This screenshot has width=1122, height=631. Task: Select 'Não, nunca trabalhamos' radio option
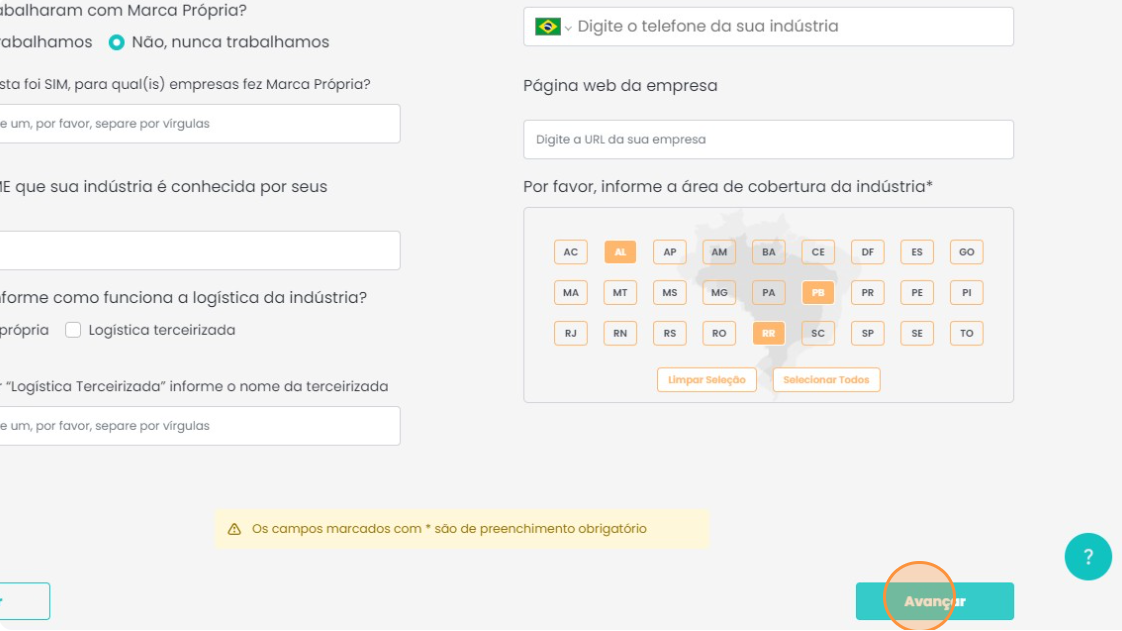117,42
